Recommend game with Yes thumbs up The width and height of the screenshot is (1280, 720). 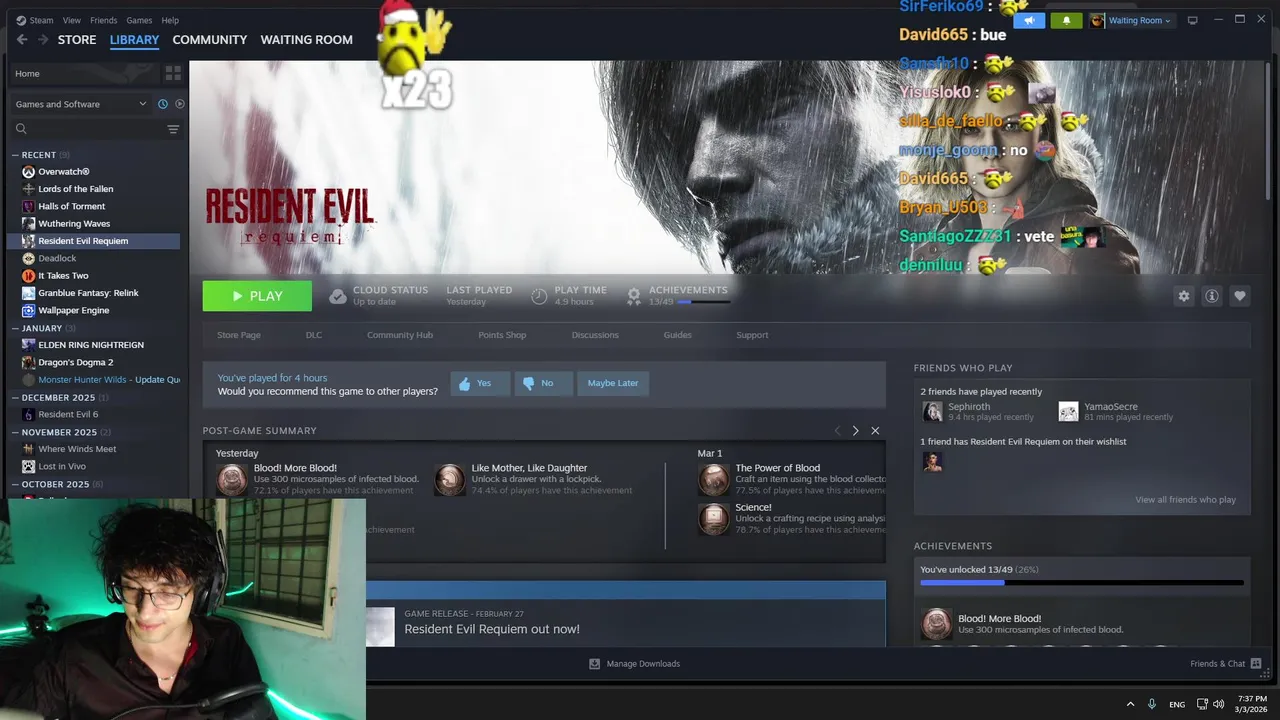[x=480, y=383]
